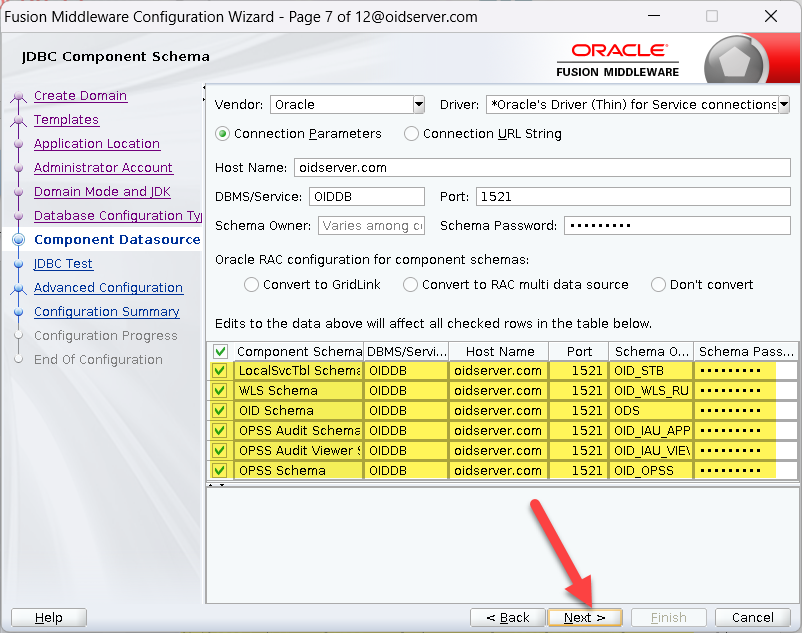Image resolution: width=802 pixels, height=633 pixels.
Task: Click the Component Datasource step marker icon
Action: pyautogui.click(x=18, y=240)
